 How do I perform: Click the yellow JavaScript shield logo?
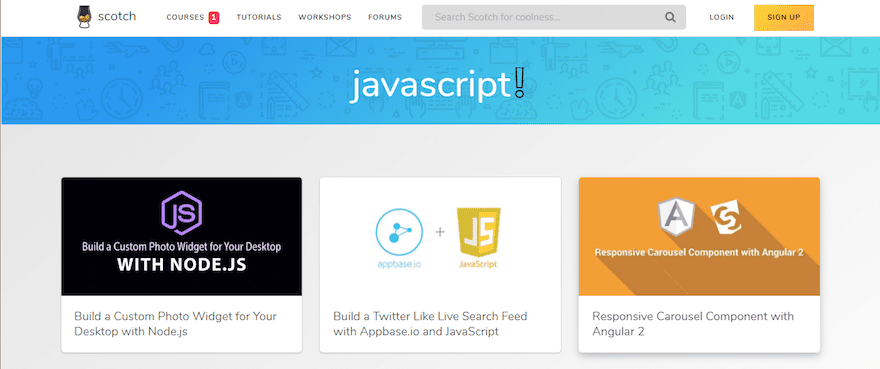[x=479, y=233]
